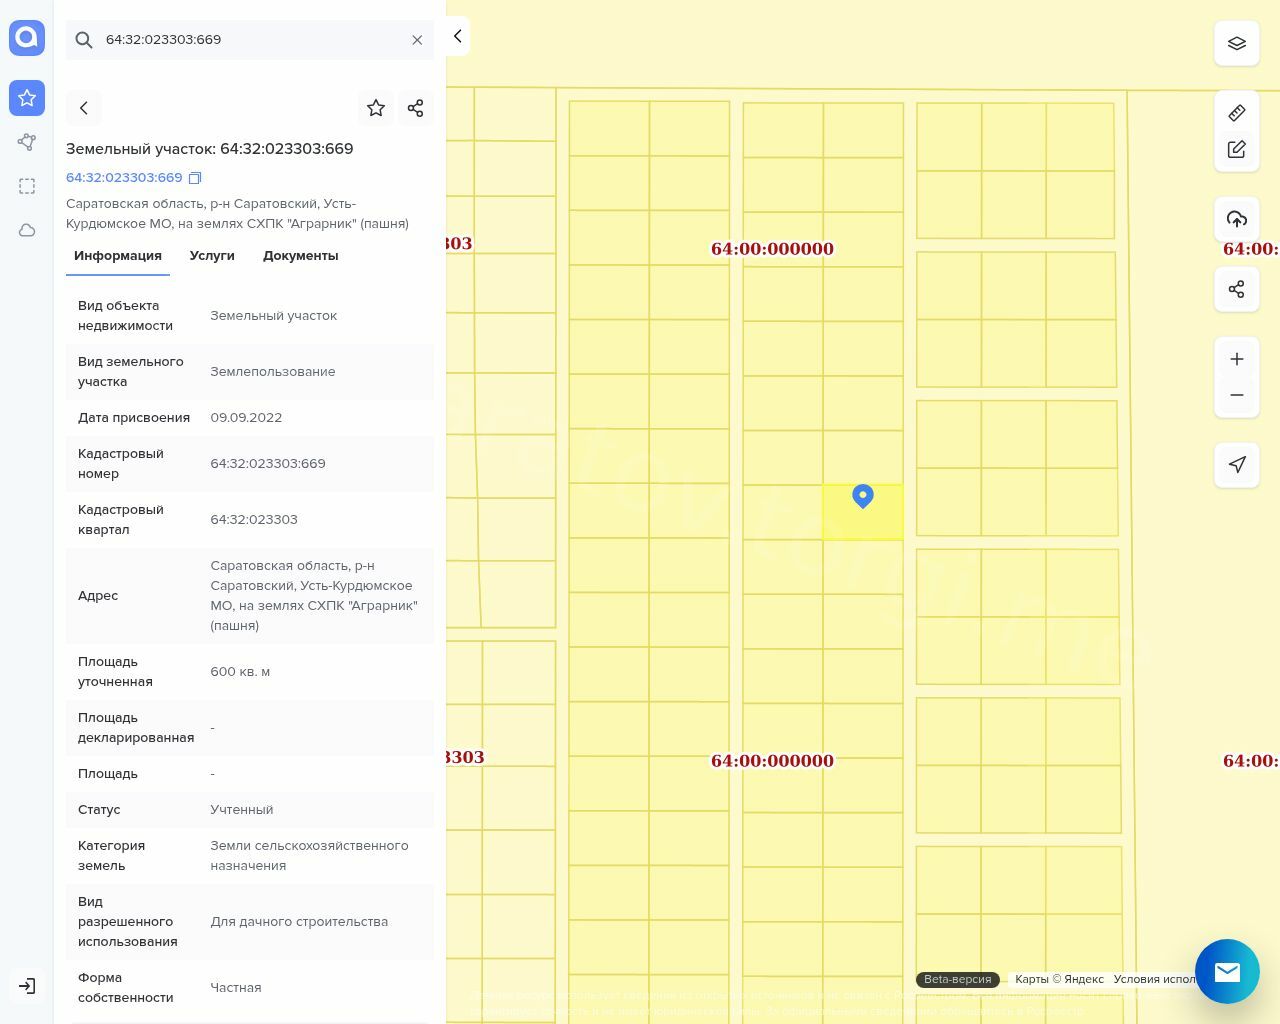1280x1024 pixels.
Task: Switch to the Услуги tab
Action: (212, 256)
